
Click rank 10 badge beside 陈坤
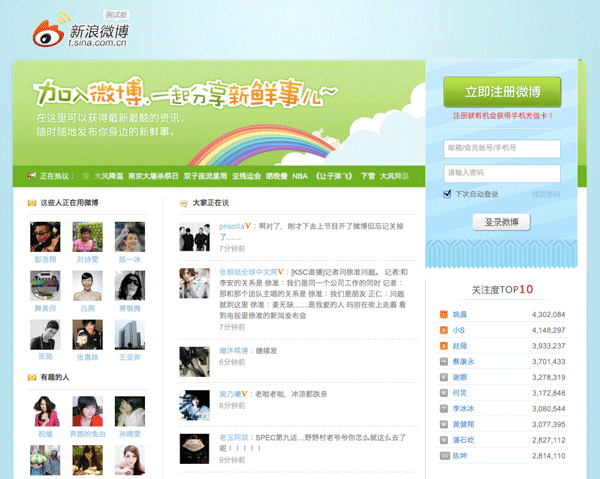(x=444, y=456)
